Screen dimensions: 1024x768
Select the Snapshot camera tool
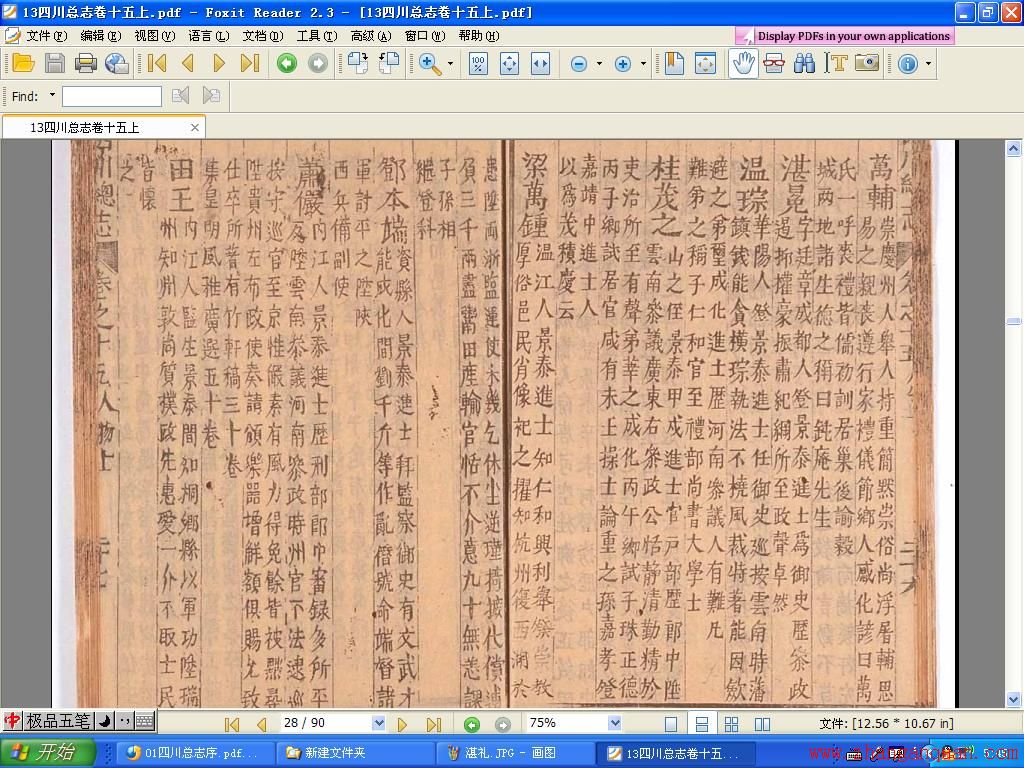tap(867, 63)
